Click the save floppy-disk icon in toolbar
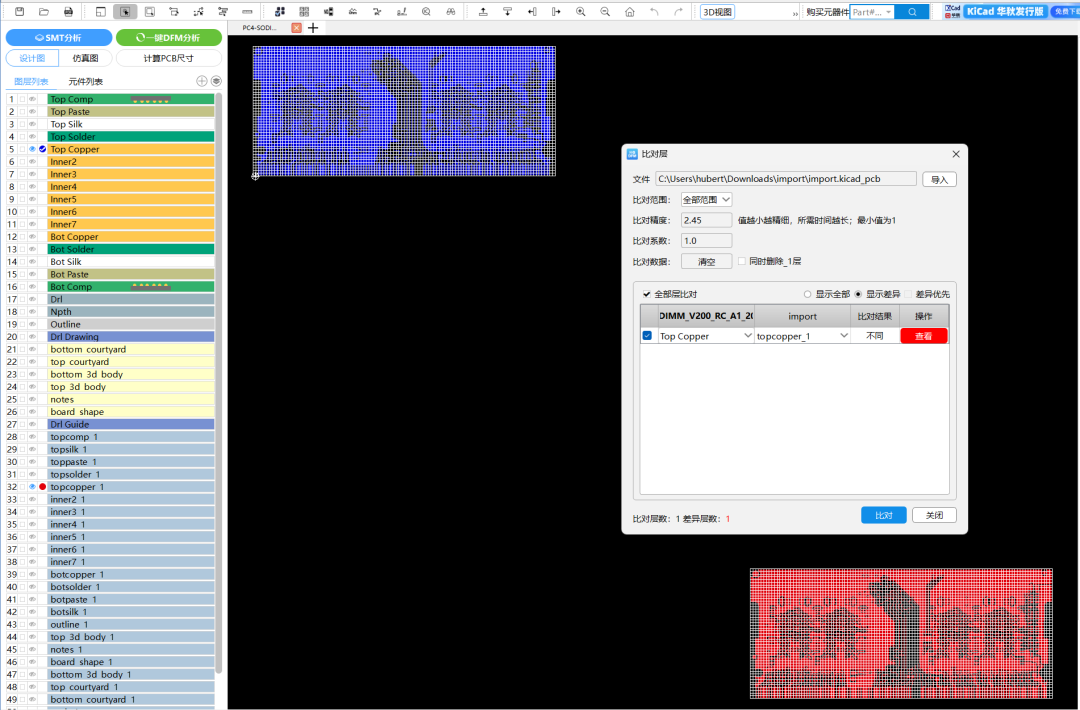1080x710 pixels. click(x=19, y=12)
